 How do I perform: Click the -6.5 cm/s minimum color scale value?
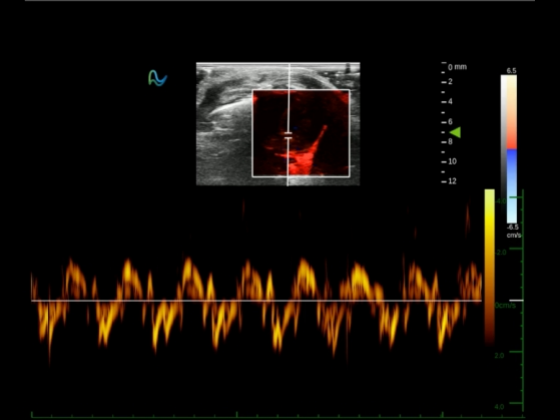point(513,231)
